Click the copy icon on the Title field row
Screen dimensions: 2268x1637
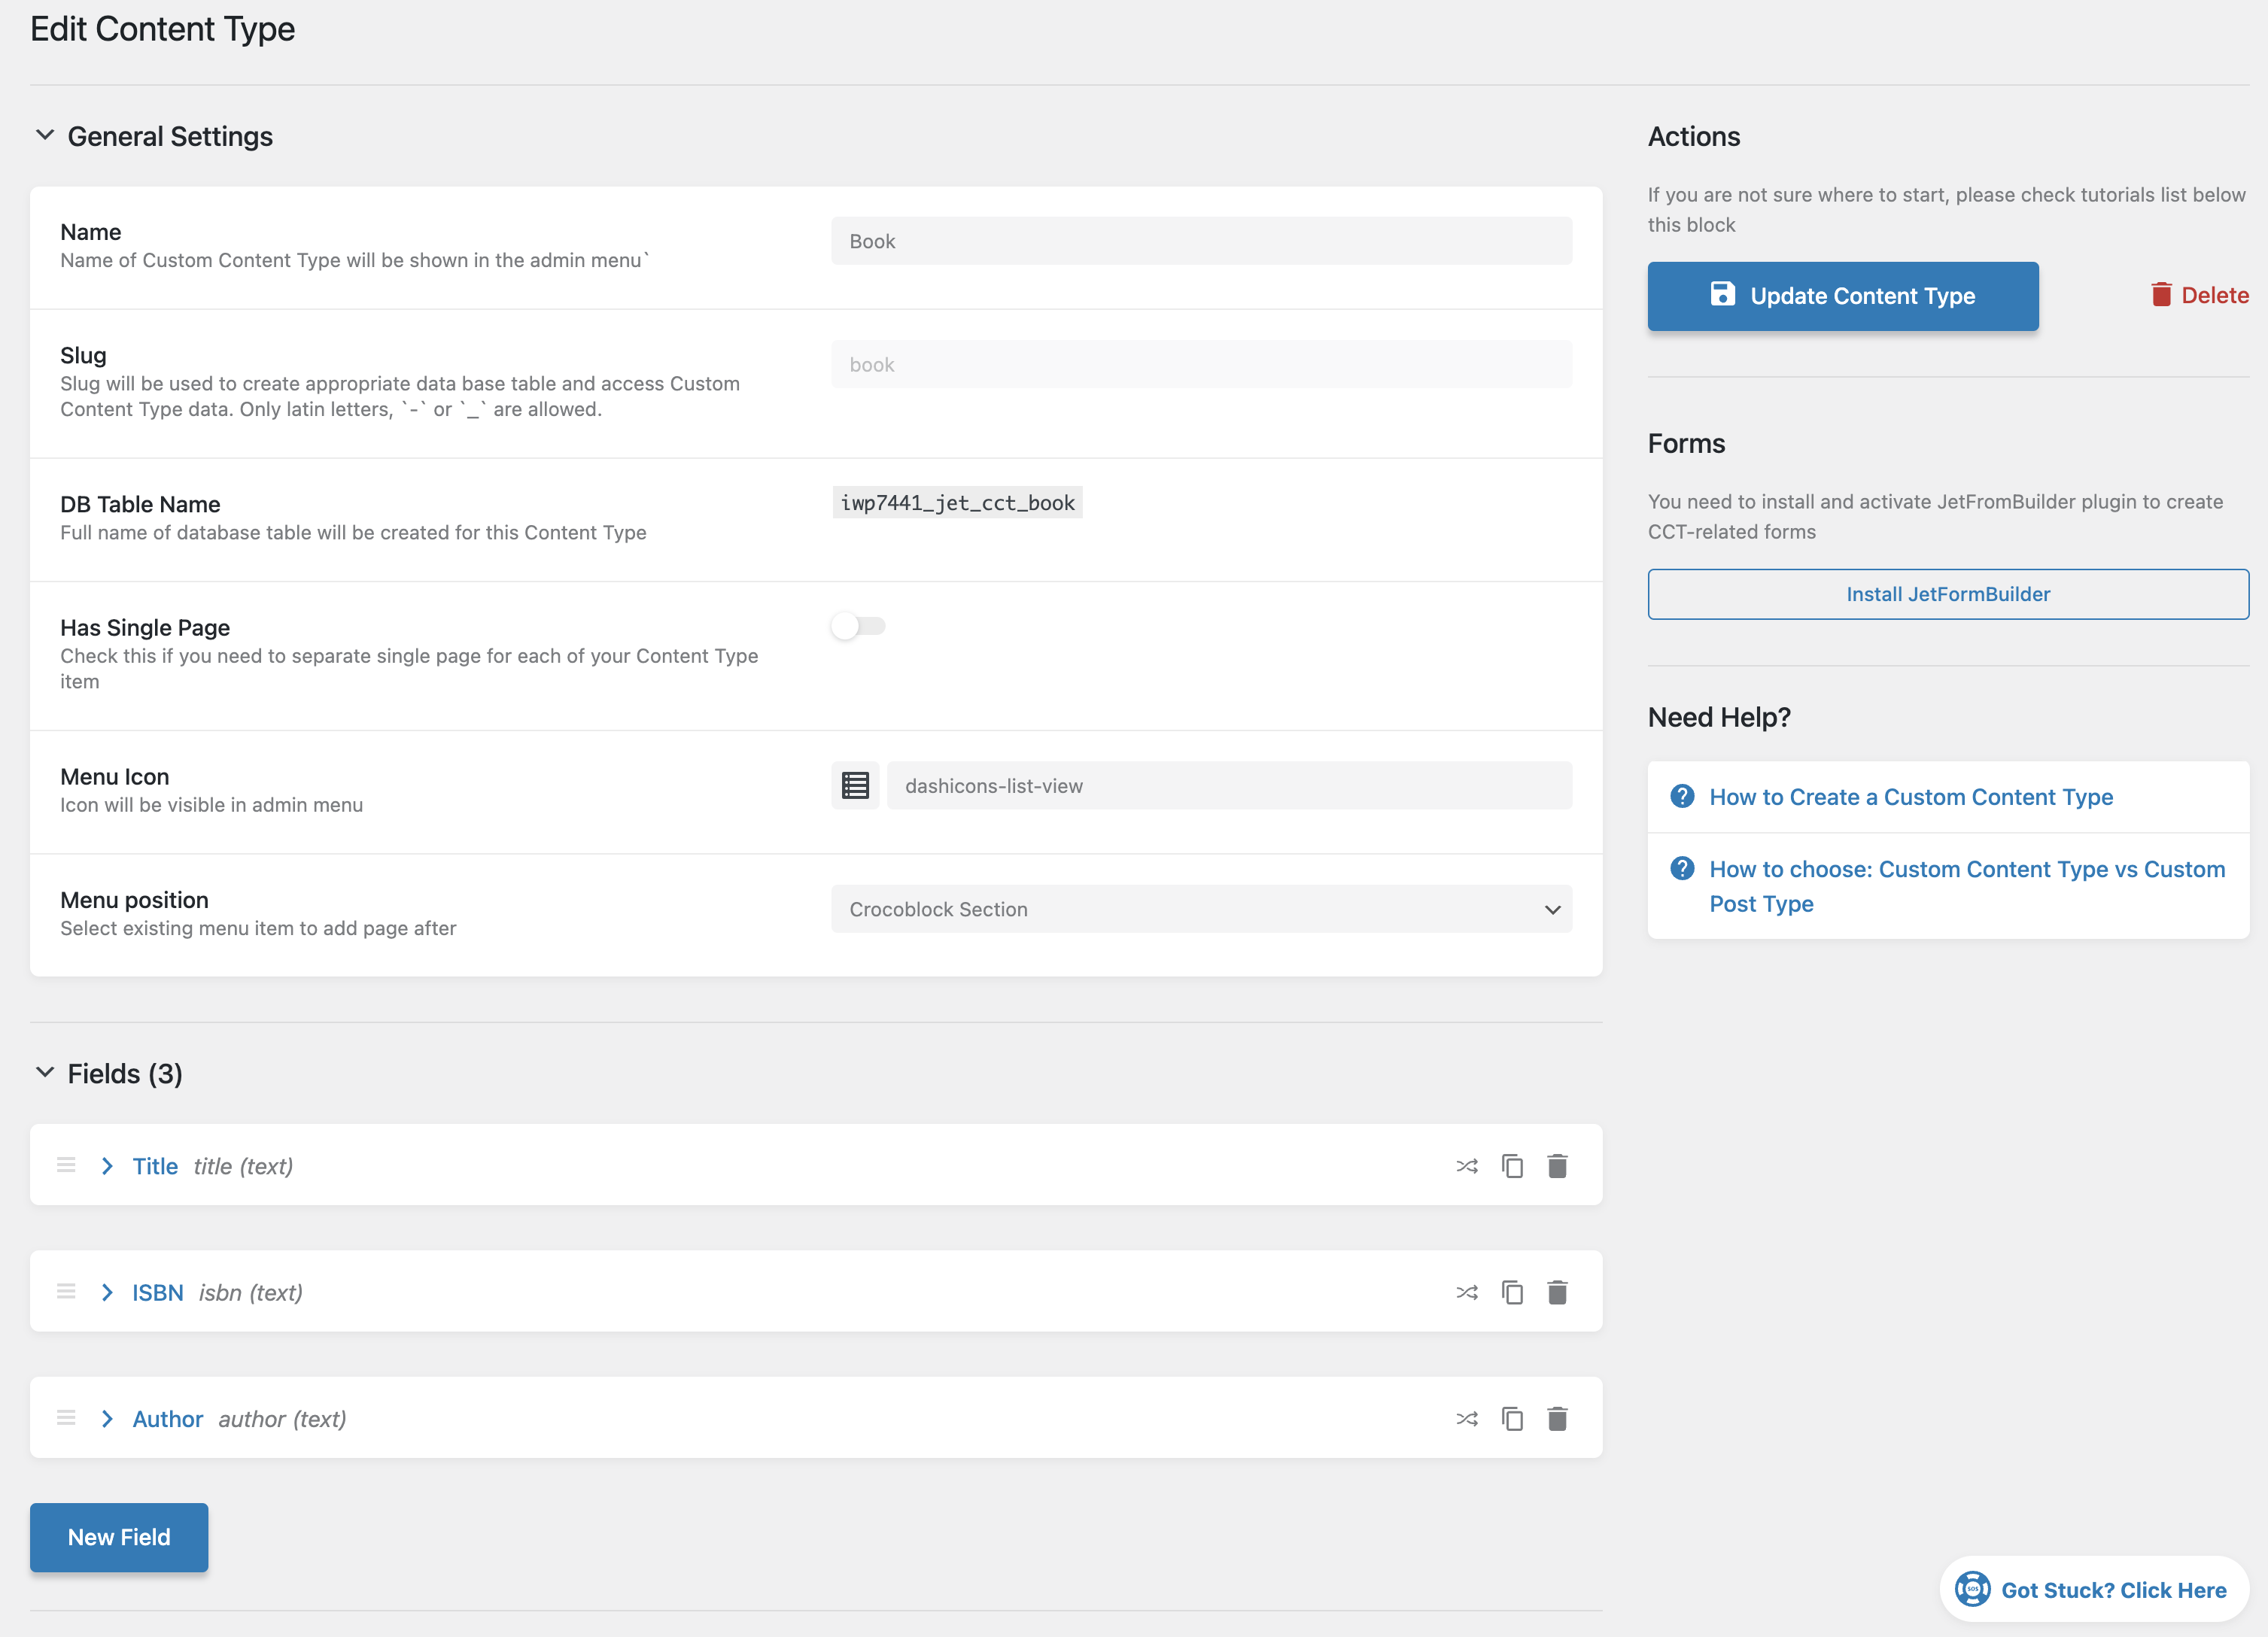[x=1512, y=1166]
